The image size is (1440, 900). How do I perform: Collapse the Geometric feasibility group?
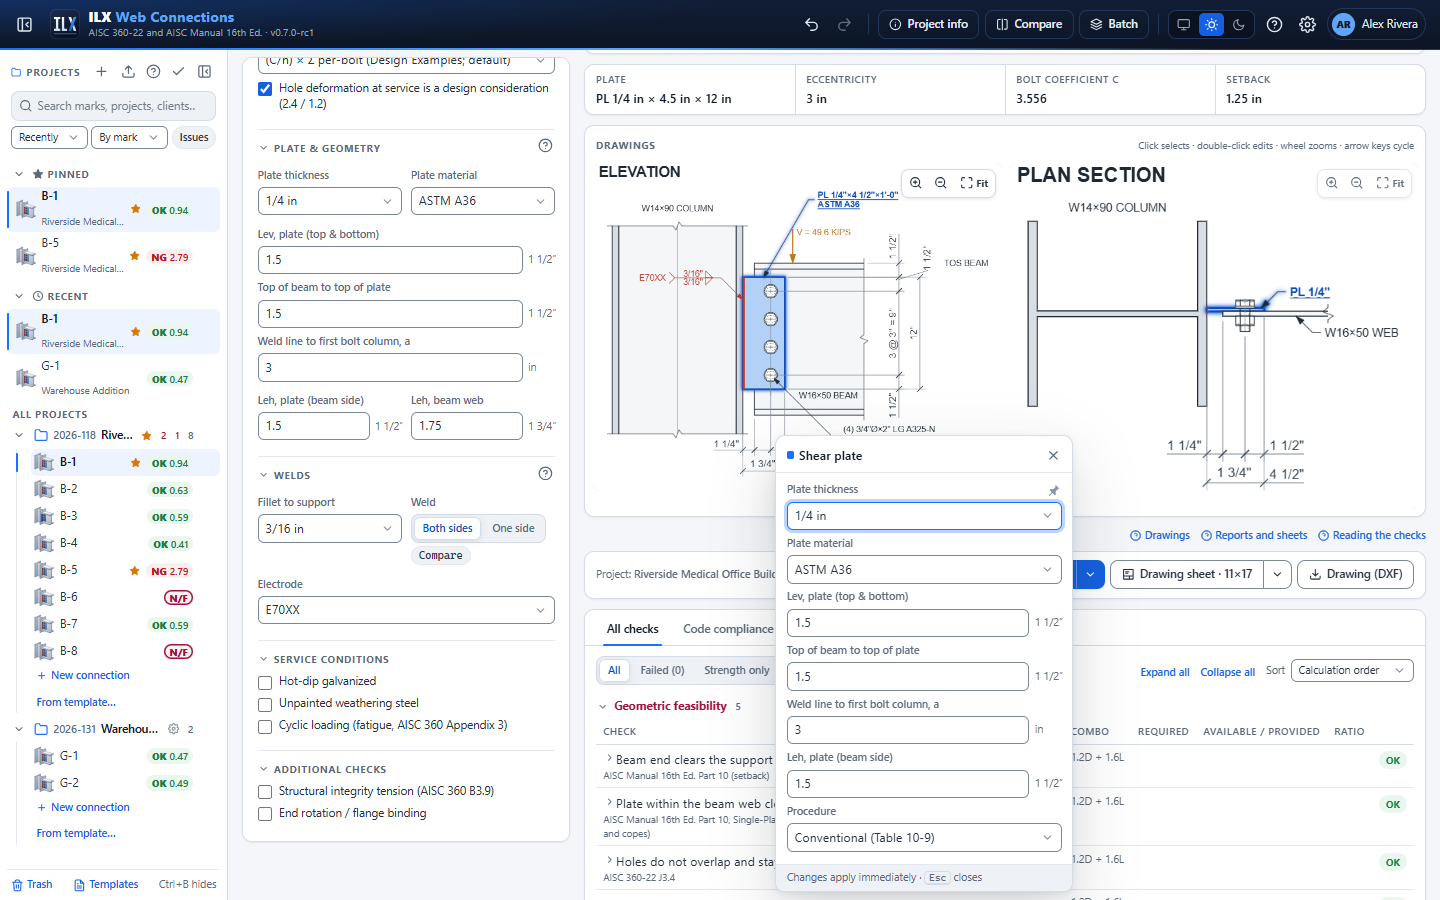[x=603, y=707]
